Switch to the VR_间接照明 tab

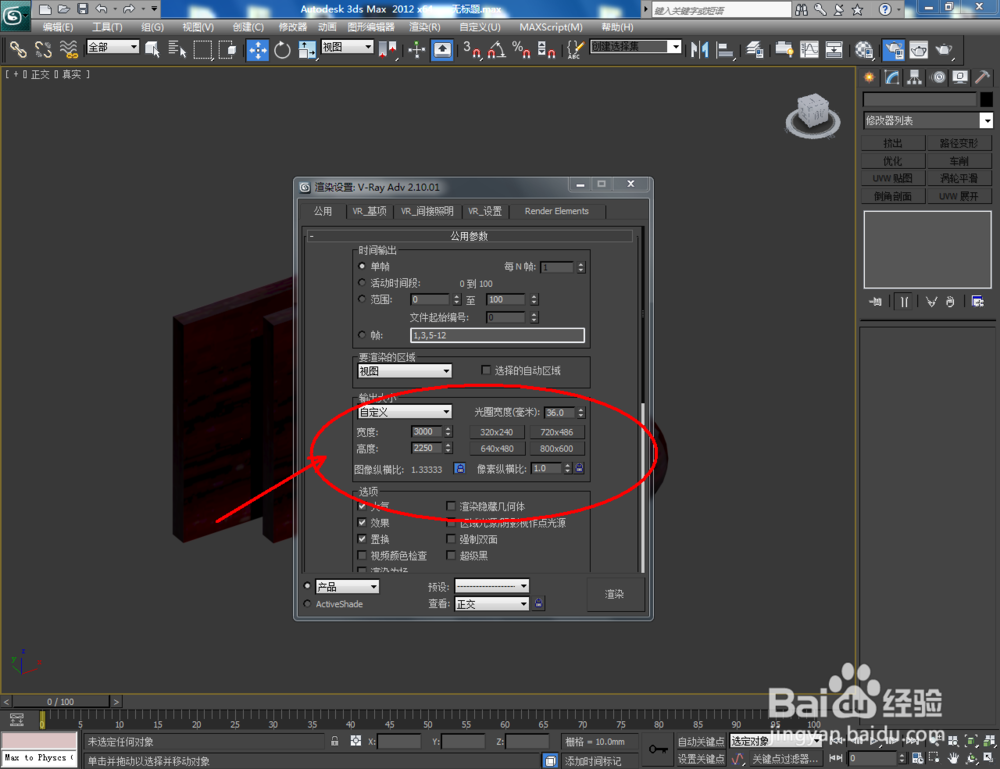click(427, 211)
